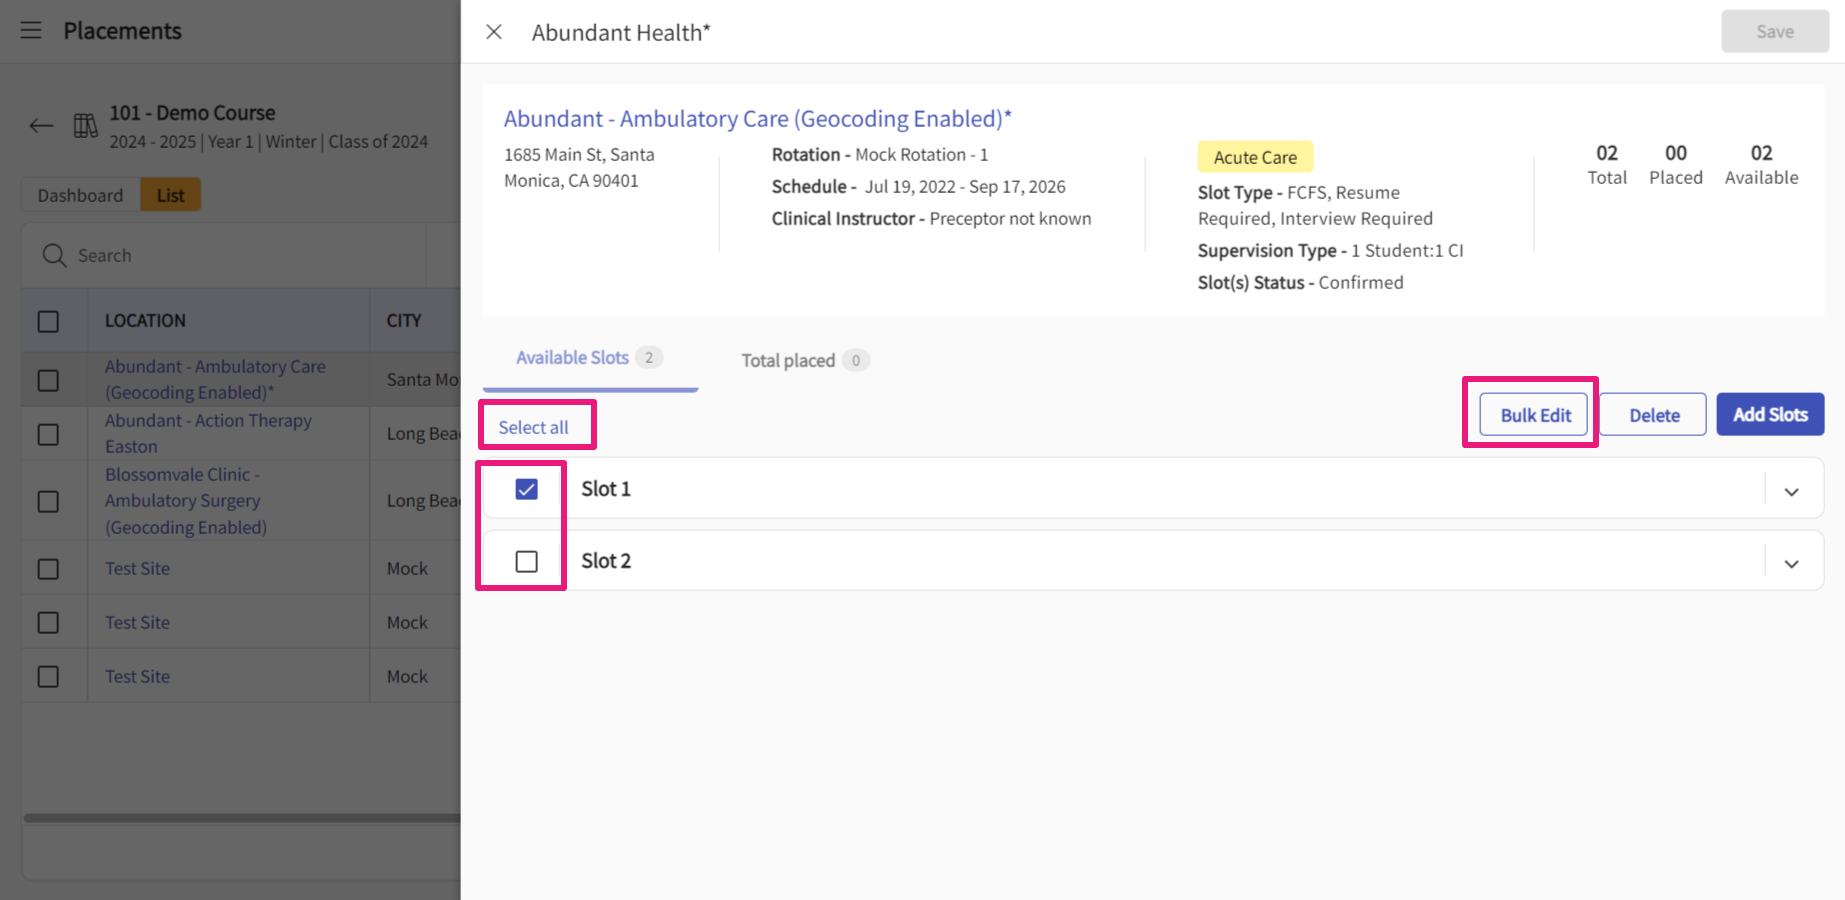Click the back arrow beside 101 - Demo Course
This screenshot has width=1845, height=900.
41,126
